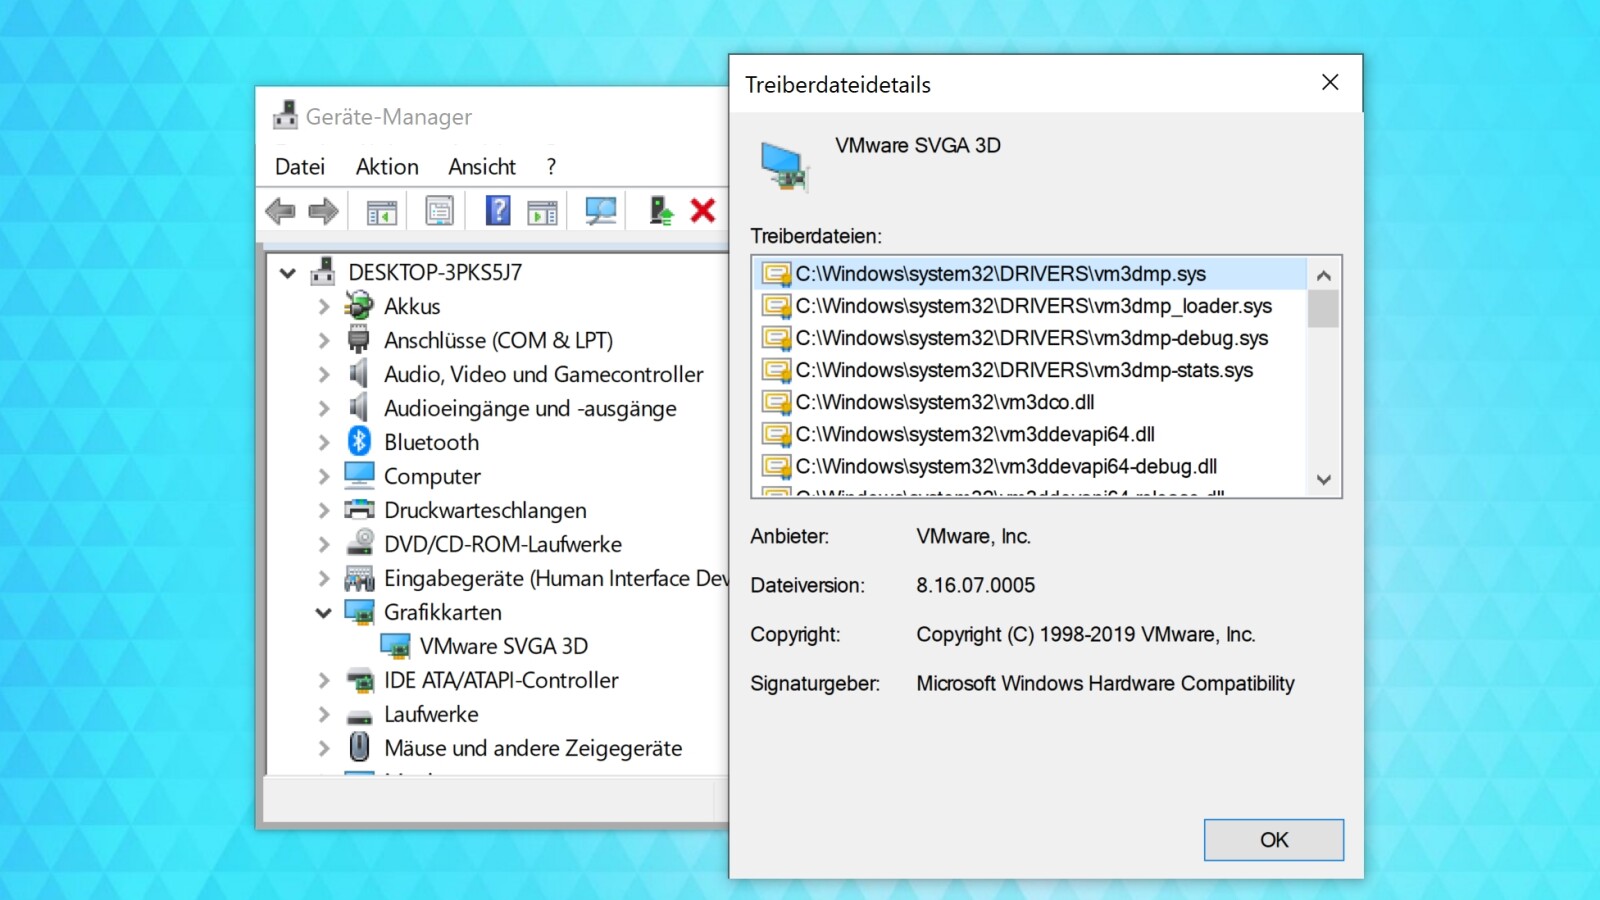The width and height of the screenshot is (1600, 900).
Task: Open the Datei menu
Action: (300, 167)
